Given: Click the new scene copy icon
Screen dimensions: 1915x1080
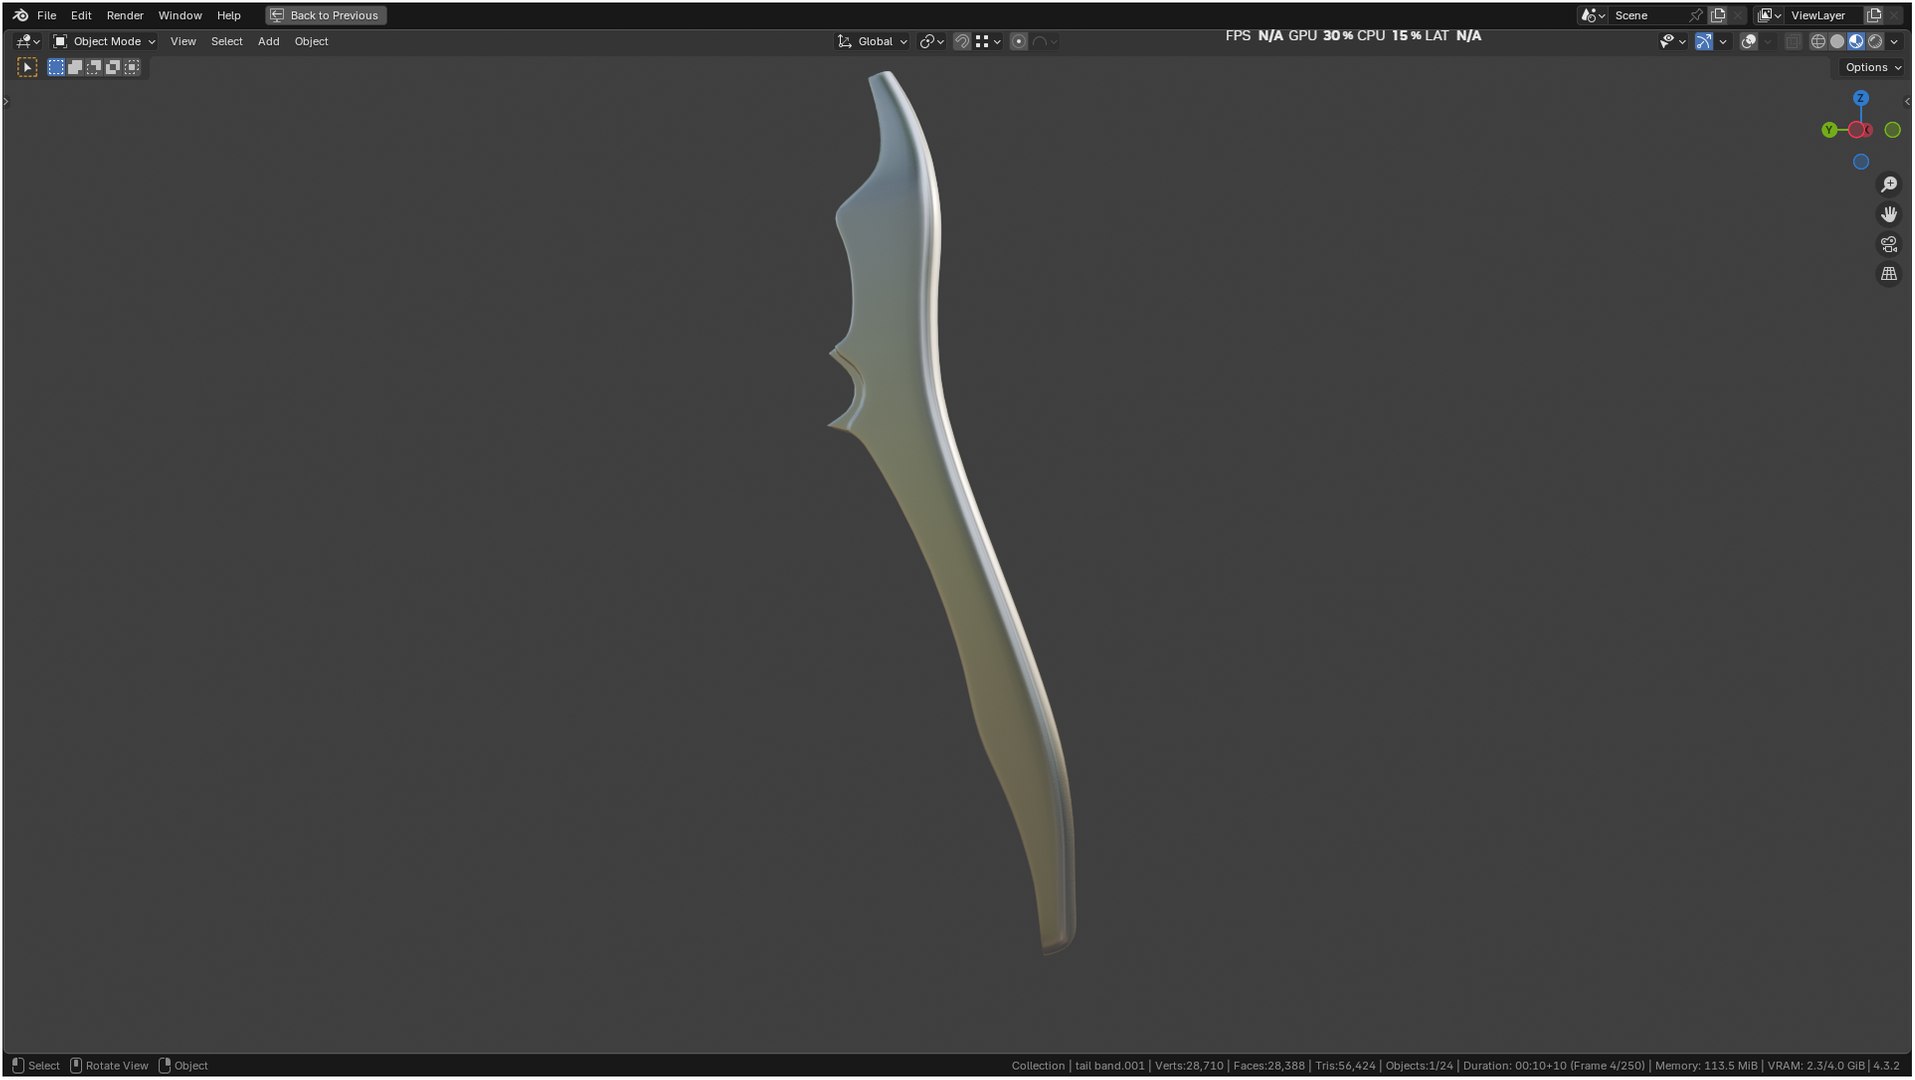Looking at the screenshot, I should (1718, 15).
